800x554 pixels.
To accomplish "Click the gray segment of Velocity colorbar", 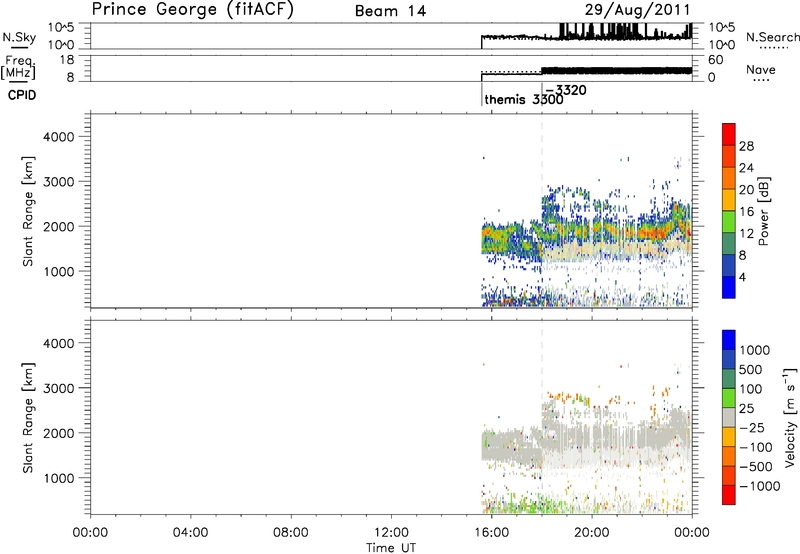I will 729,418.
